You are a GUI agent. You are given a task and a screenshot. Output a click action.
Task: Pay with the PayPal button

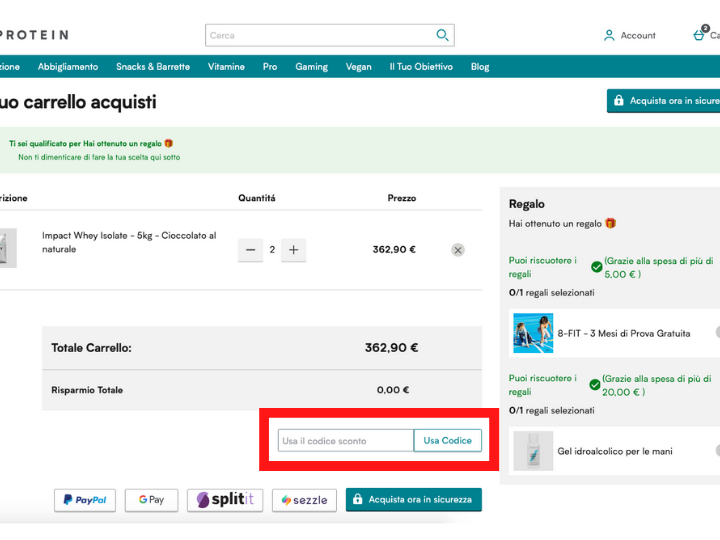(x=85, y=500)
